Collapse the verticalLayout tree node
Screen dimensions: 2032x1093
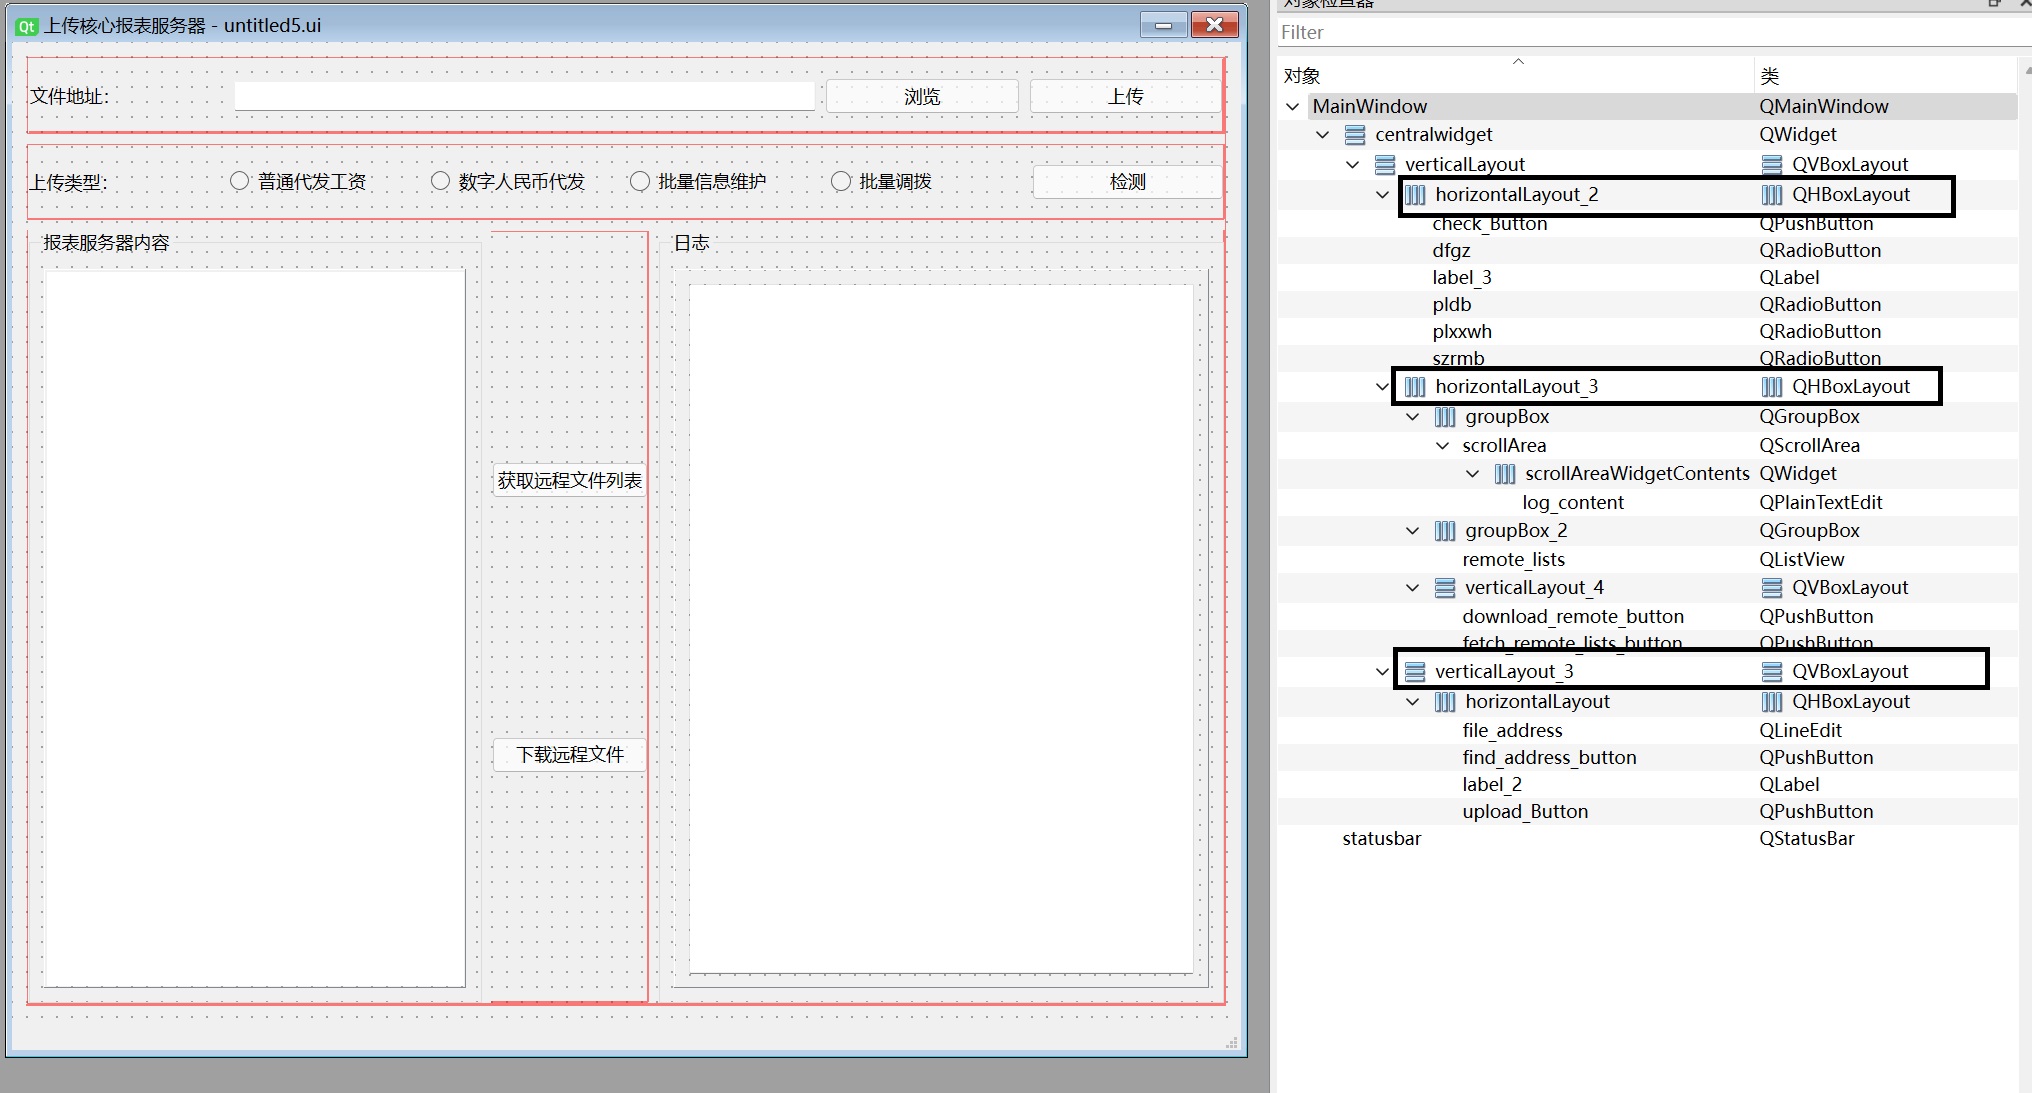[x=1353, y=165]
